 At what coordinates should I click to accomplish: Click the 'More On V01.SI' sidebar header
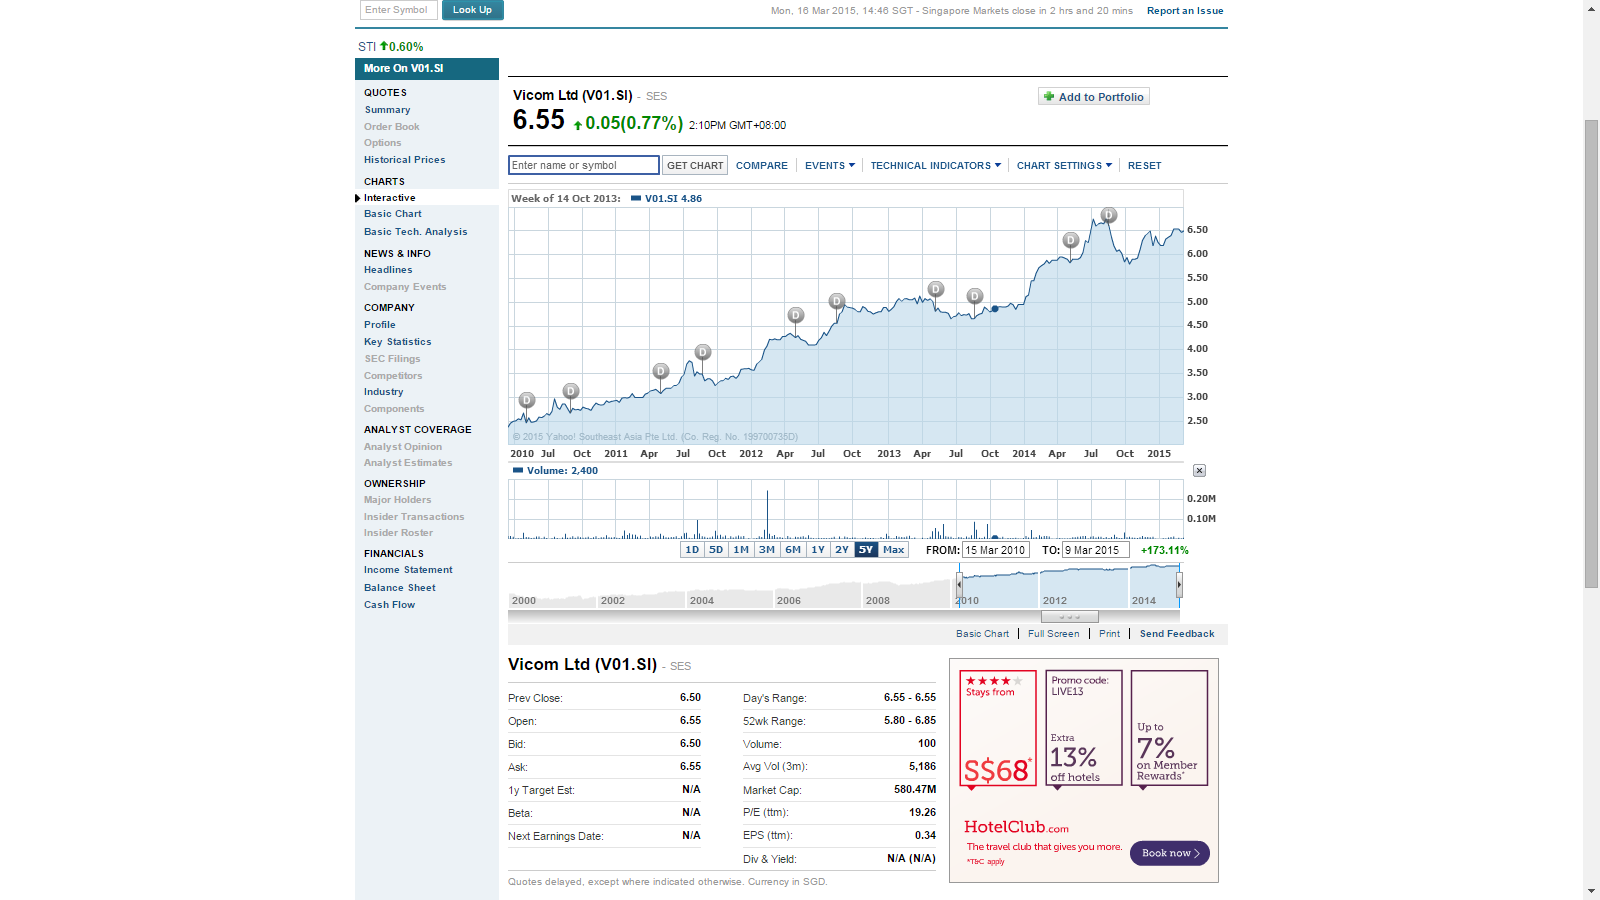coord(427,69)
